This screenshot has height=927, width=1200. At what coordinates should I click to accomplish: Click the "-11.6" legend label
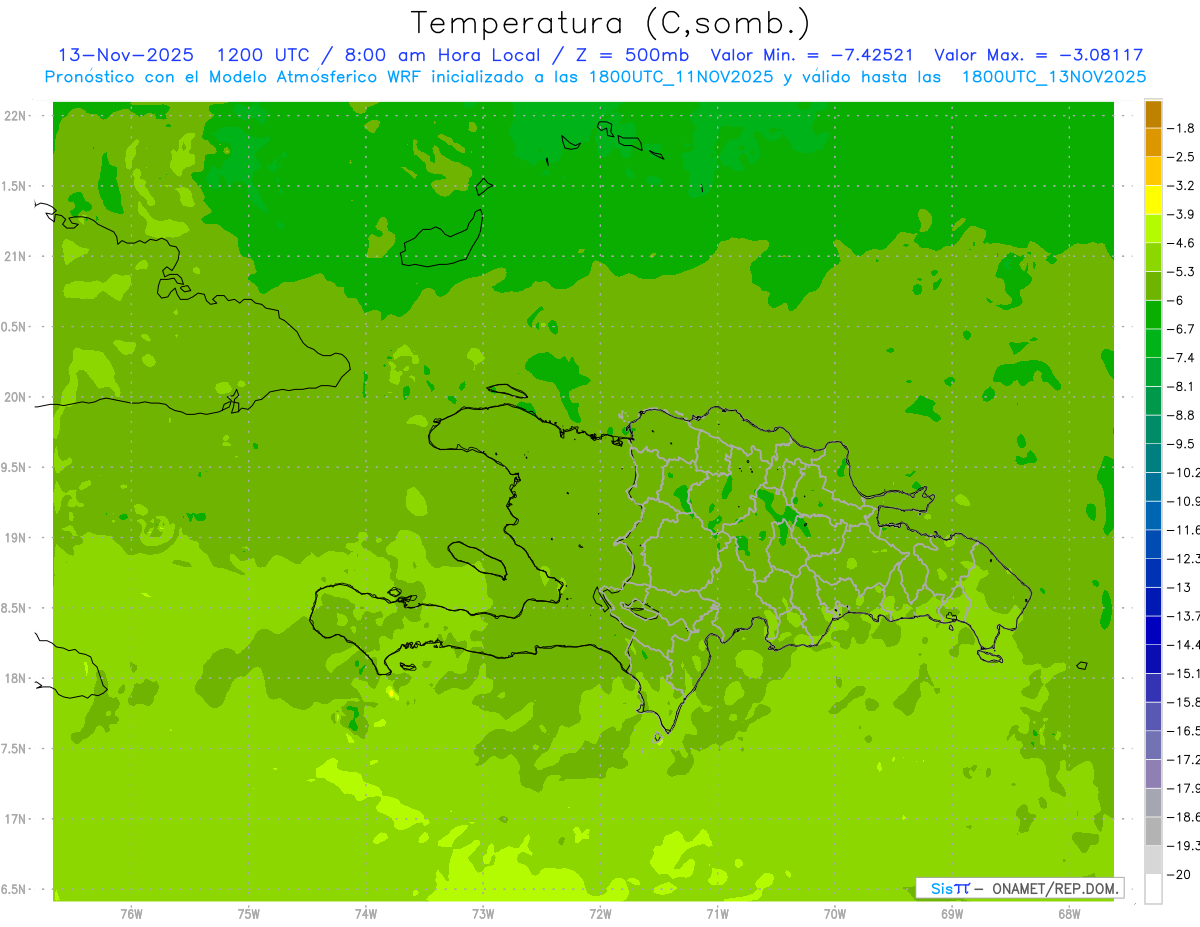point(1184,530)
